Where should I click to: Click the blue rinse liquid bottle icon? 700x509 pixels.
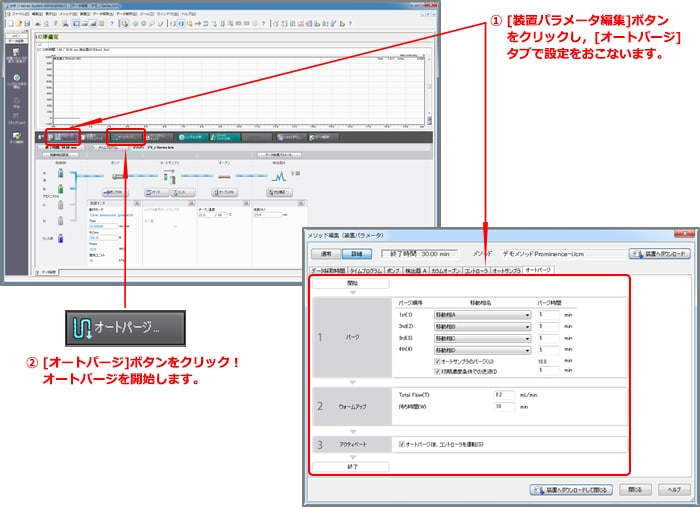[x=60, y=238]
